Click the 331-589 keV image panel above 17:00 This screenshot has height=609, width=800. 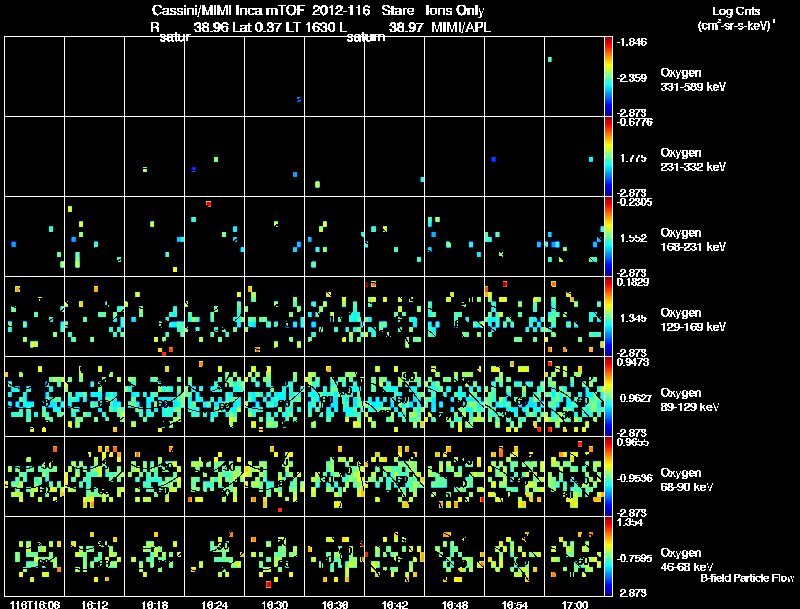[x=574, y=77]
